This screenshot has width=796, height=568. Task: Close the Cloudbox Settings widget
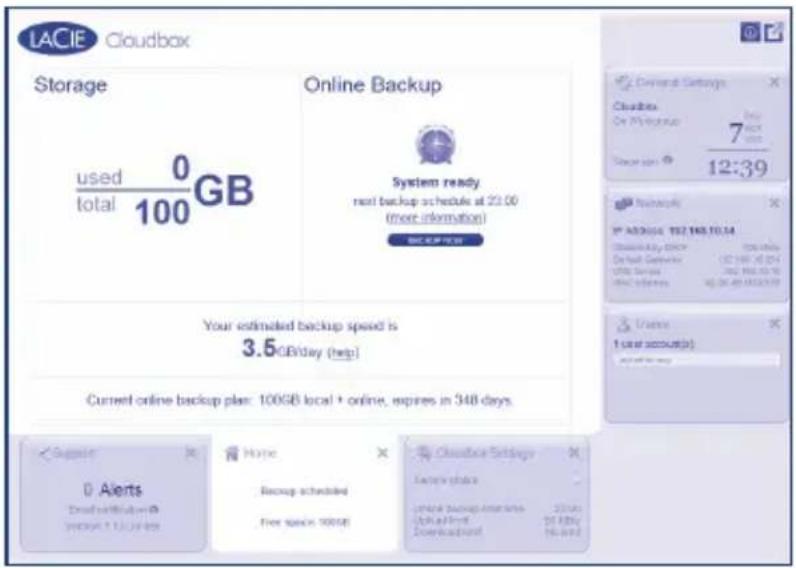(x=574, y=452)
